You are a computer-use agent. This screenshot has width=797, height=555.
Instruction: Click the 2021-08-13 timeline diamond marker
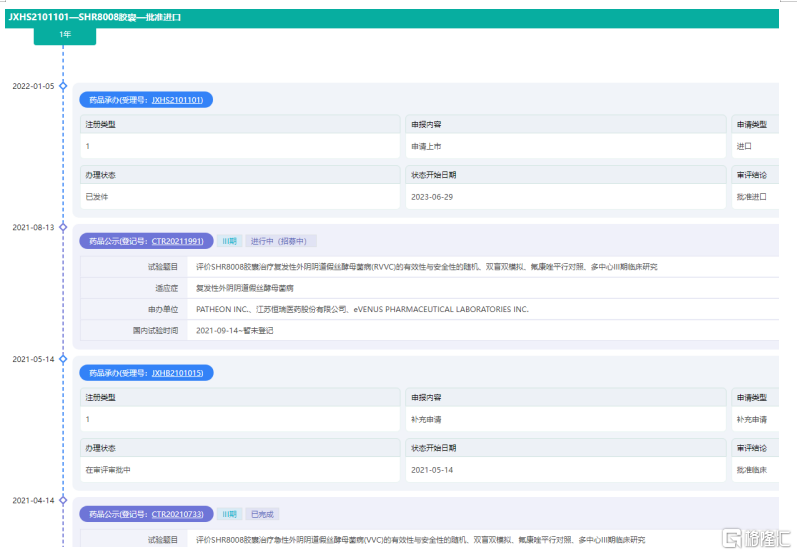point(63,227)
